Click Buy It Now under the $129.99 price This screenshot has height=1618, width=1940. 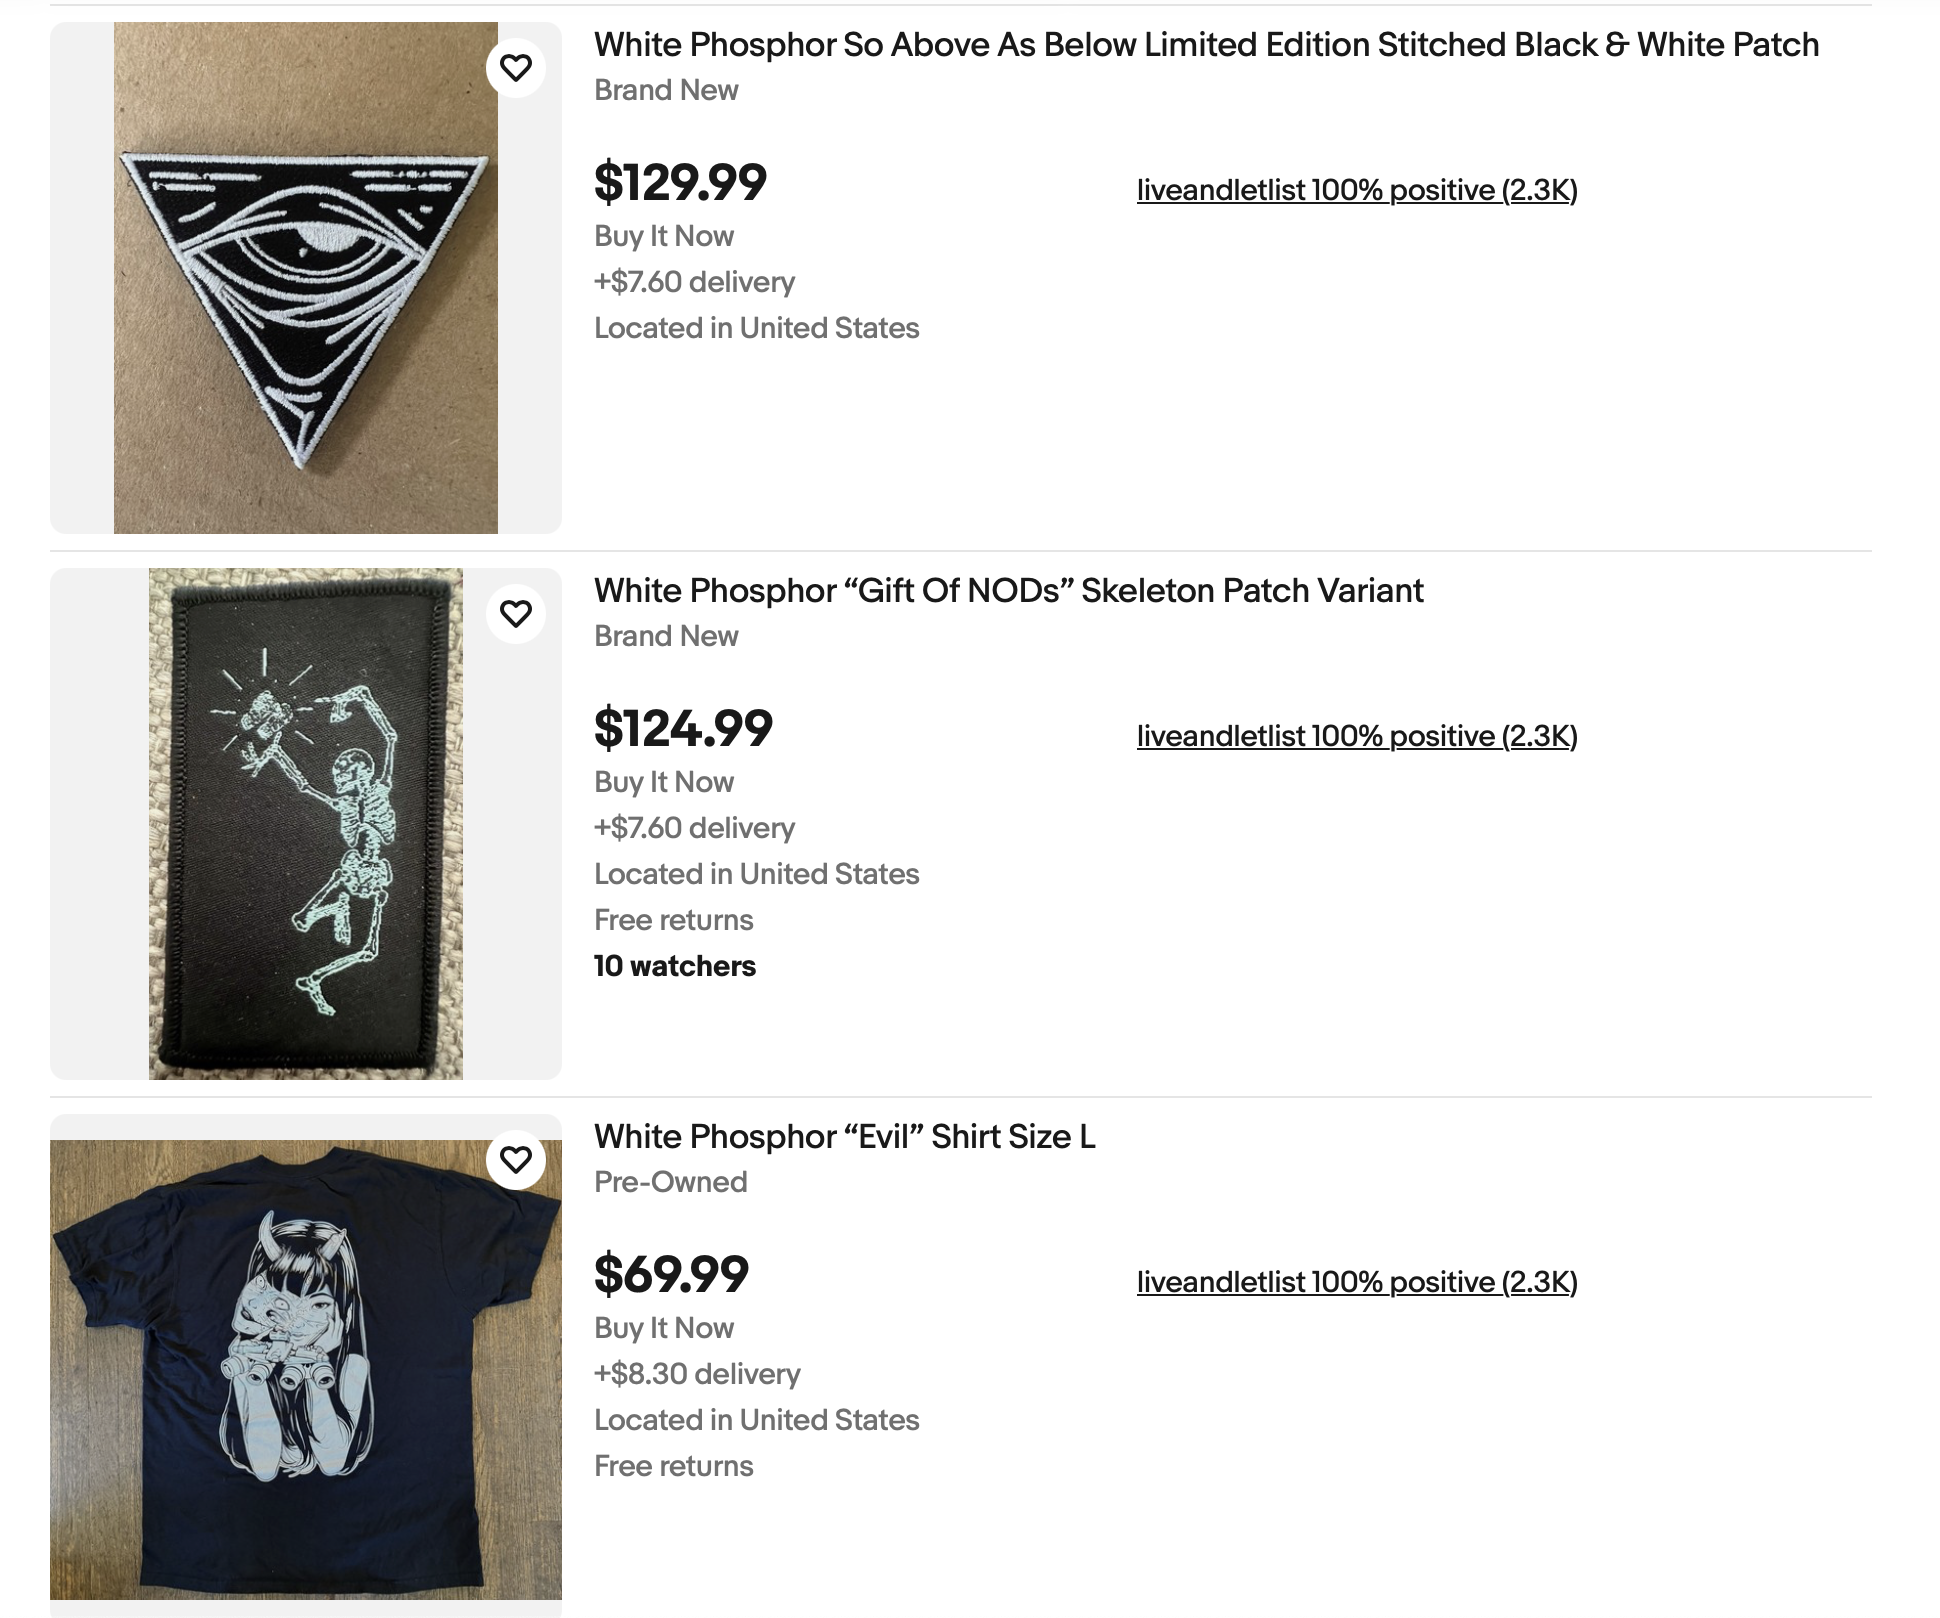664,236
